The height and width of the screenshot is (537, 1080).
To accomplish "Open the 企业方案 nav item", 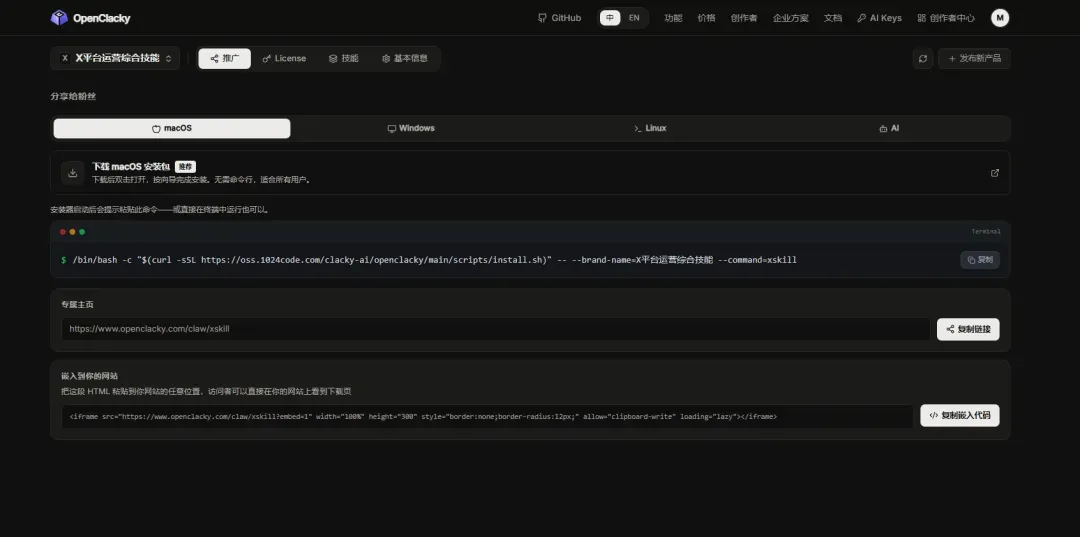I will 791,18.
